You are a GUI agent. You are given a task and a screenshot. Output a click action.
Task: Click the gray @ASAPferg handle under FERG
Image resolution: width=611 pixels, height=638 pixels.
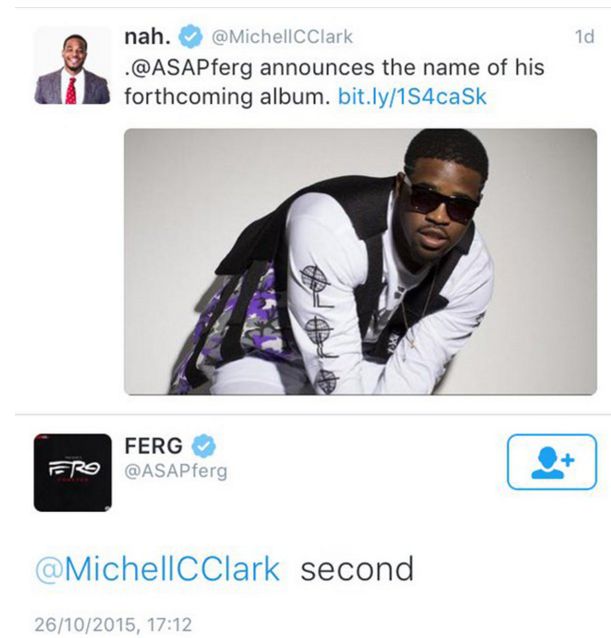pyautogui.click(x=176, y=471)
